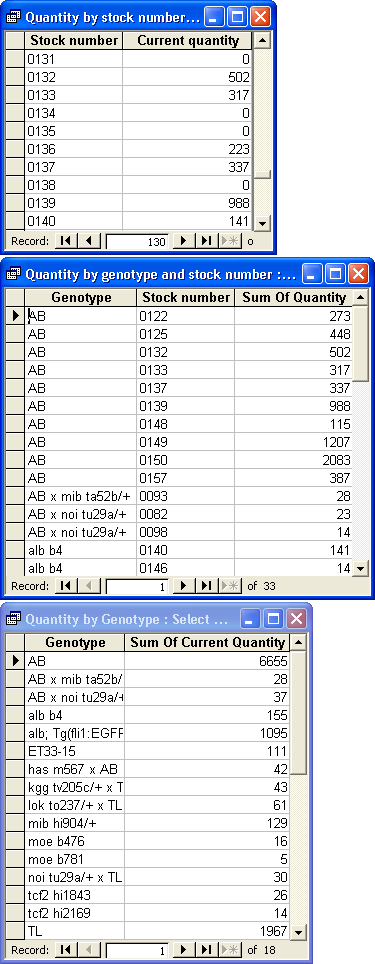This screenshot has width=375, height=964.
Task: Go to first record in Quantity by stock number window
Action: tap(66, 241)
